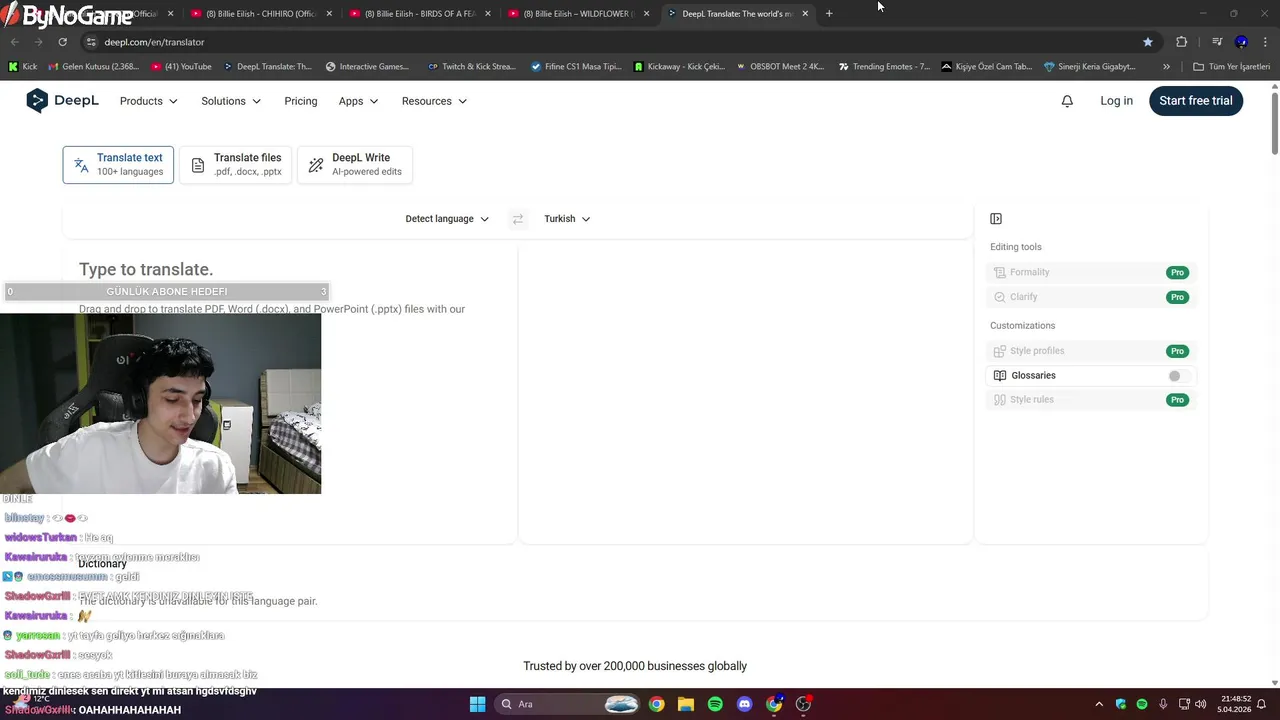Swap source and target languages
The width and height of the screenshot is (1280, 720).
click(x=517, y=219)
